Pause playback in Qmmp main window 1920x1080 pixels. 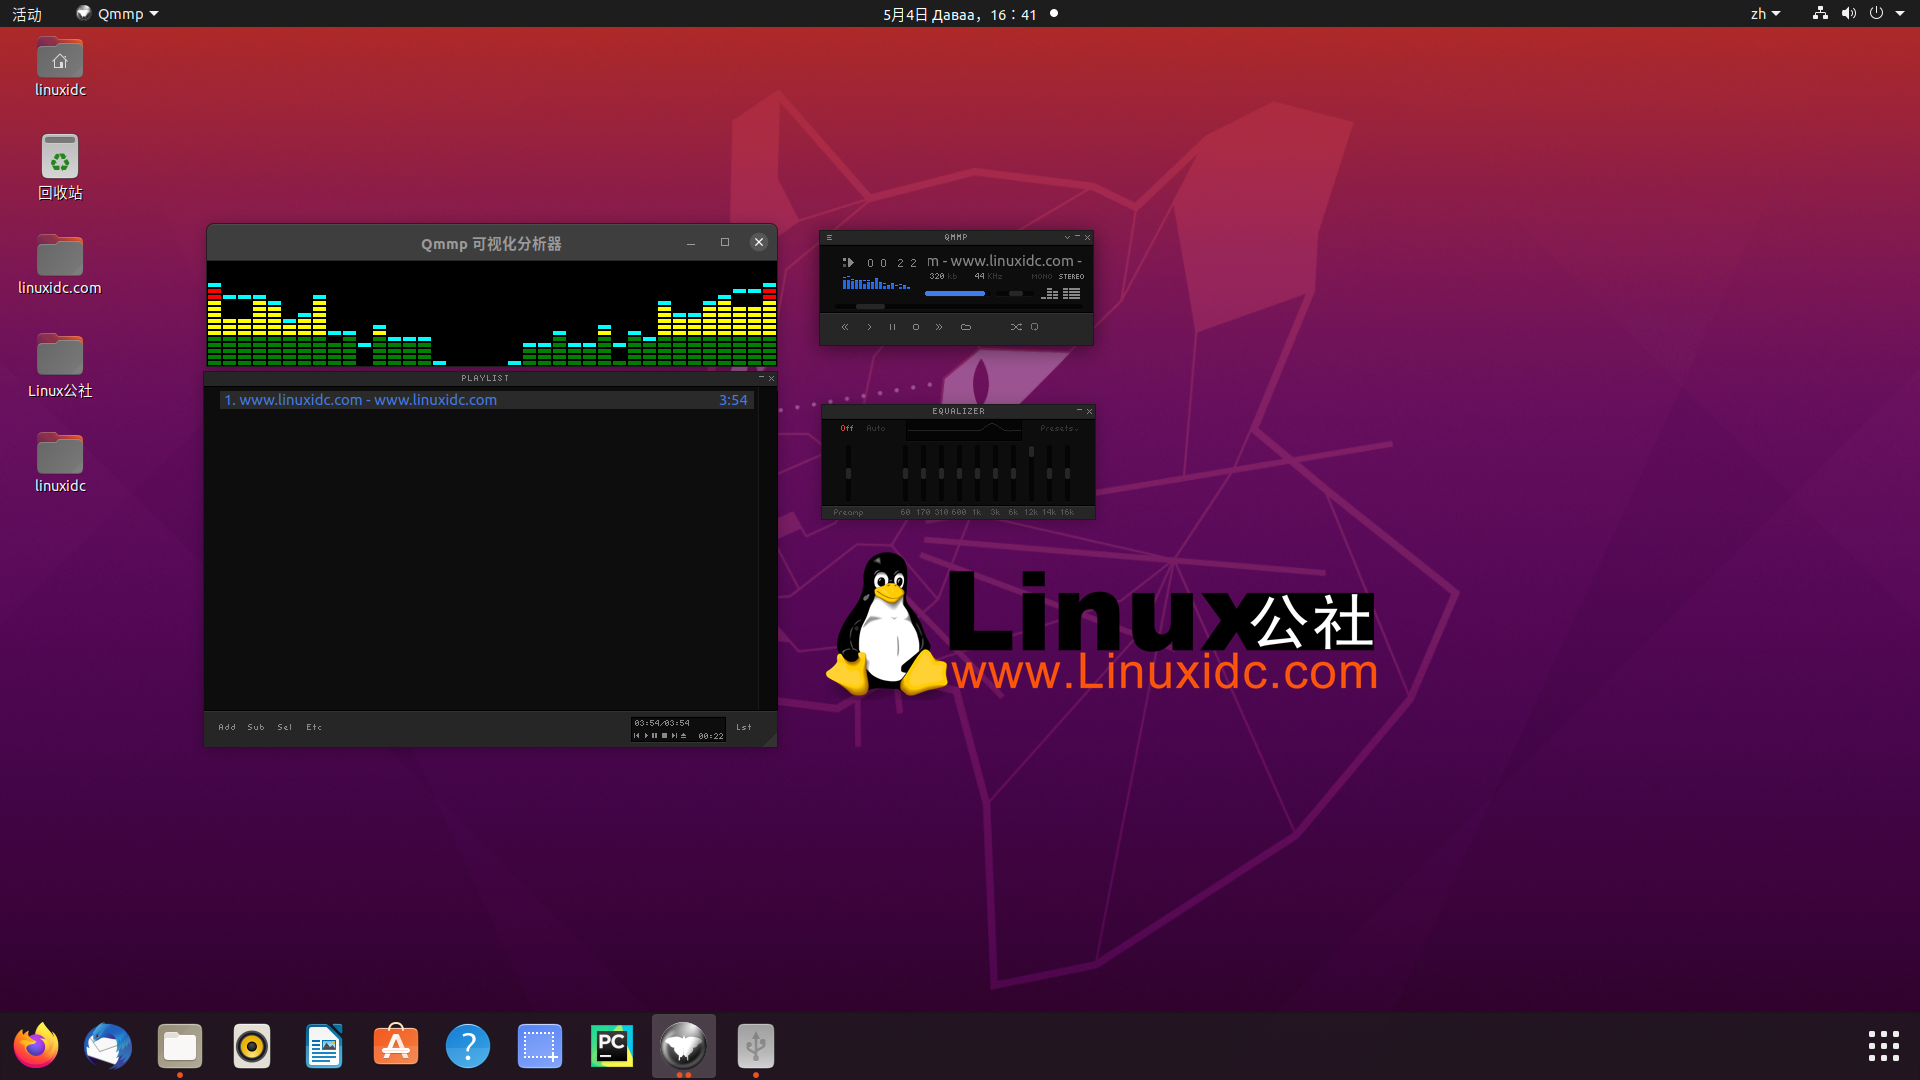[x=892, y=327]
